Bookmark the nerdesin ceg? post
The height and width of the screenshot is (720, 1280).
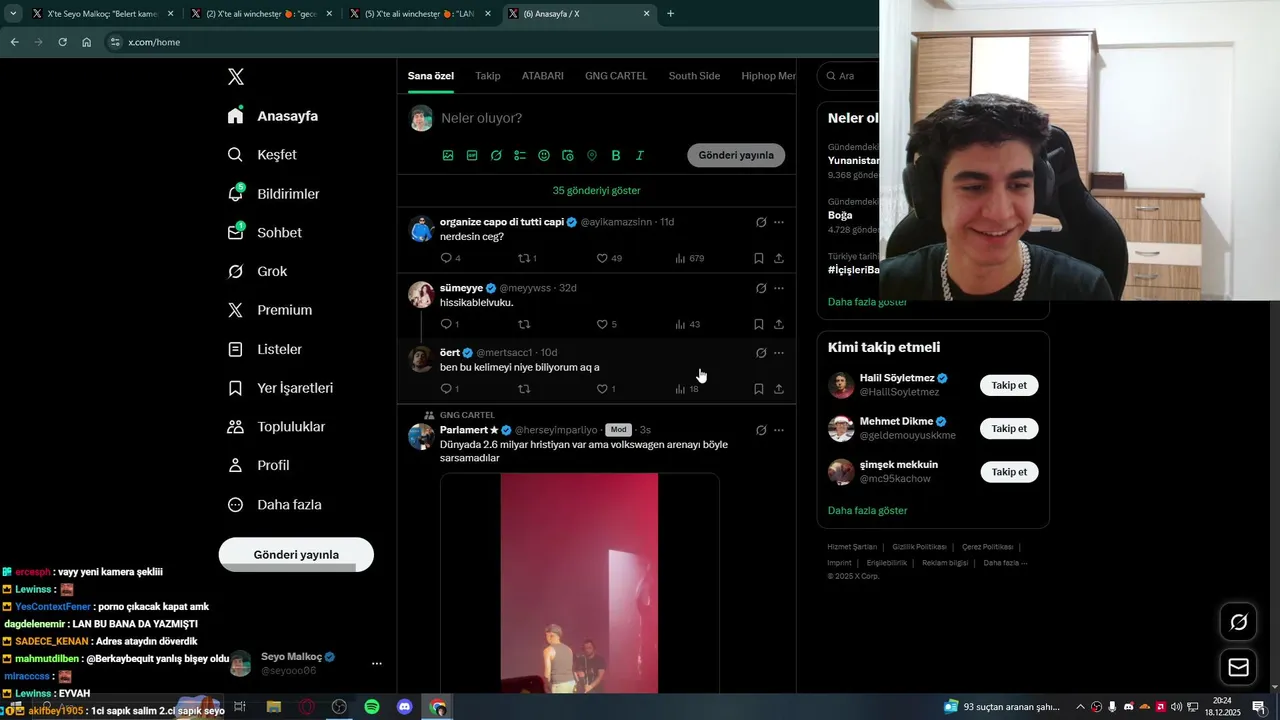pyautogui.click(x=759, y=258)
